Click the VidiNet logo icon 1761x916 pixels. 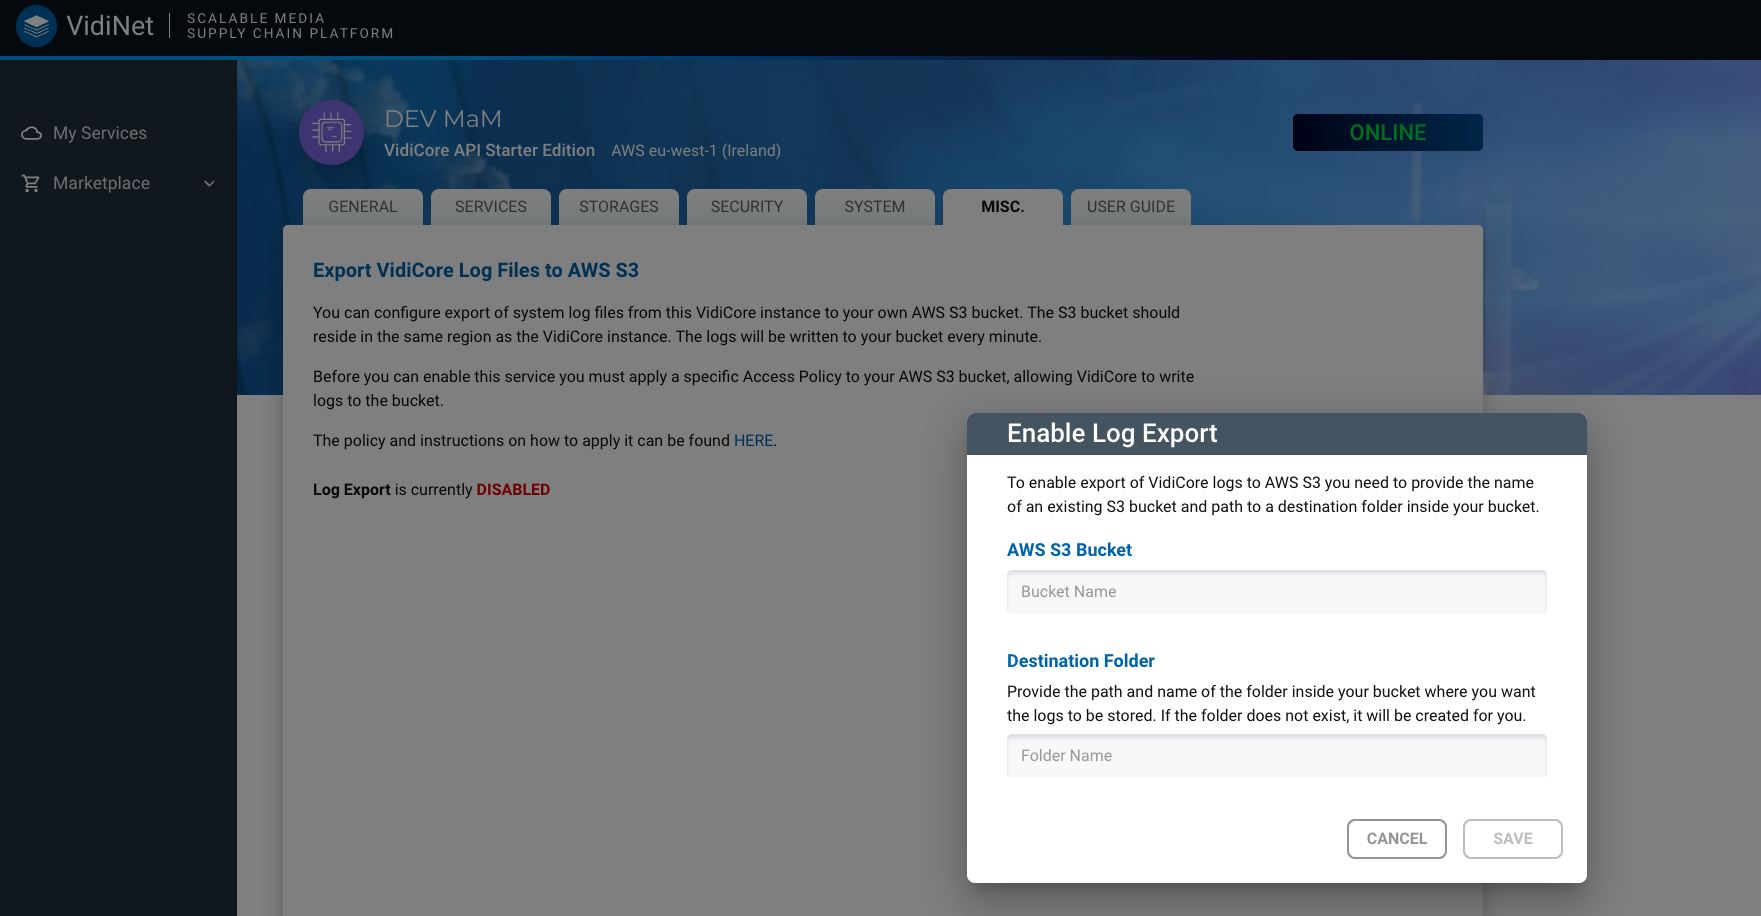tap(37, 27)
